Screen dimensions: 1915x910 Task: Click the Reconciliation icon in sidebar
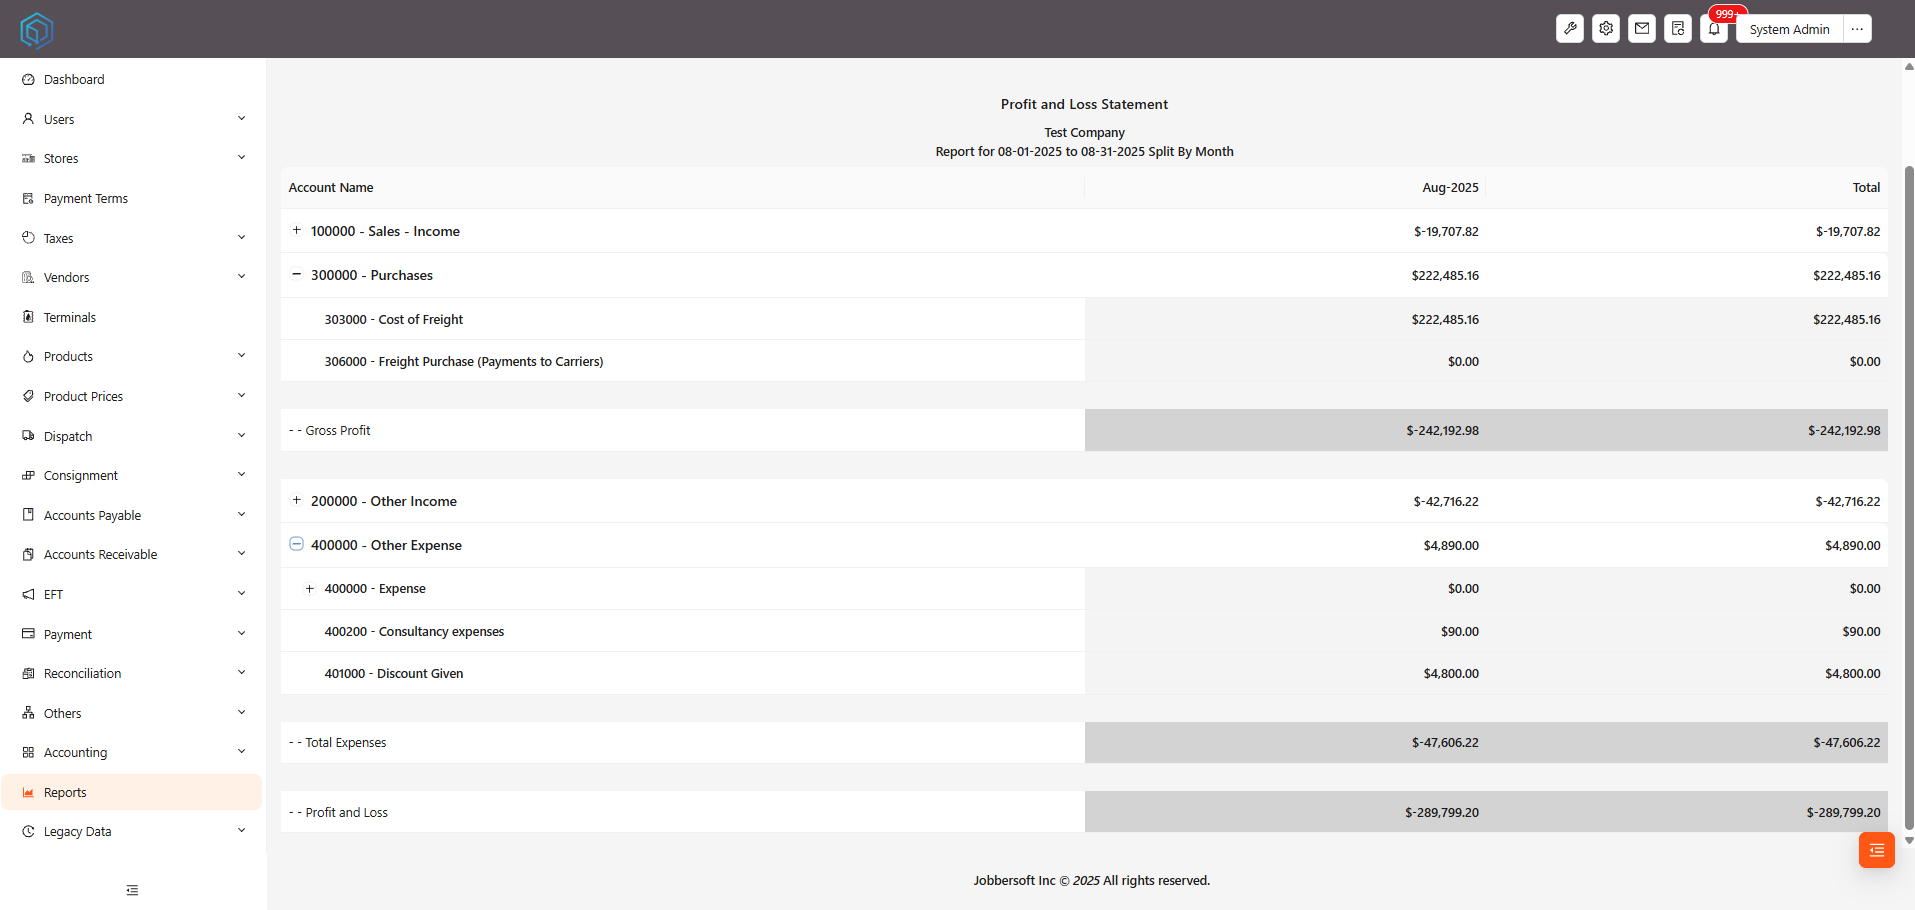click(28, 673)
